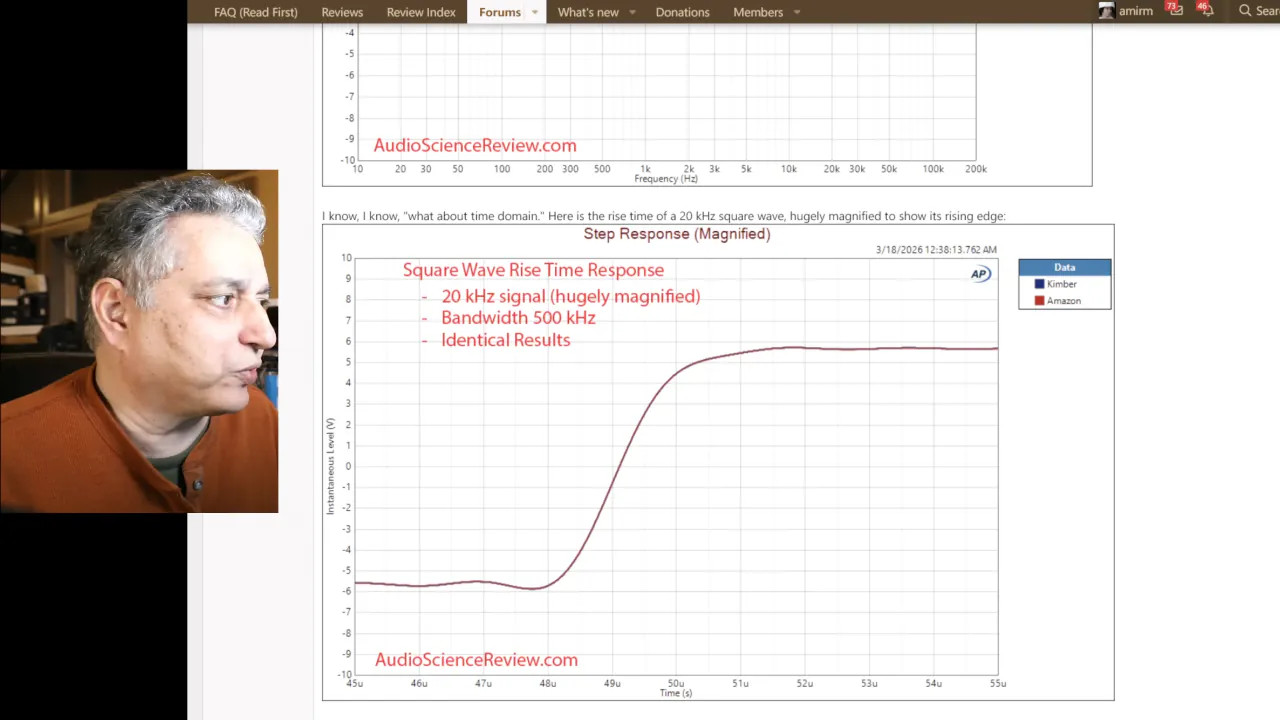The width and height of the screenshot is (1280, 720).
Task: Open the inbox envelope icon with 73 badge
Action: coord(1176,11)
